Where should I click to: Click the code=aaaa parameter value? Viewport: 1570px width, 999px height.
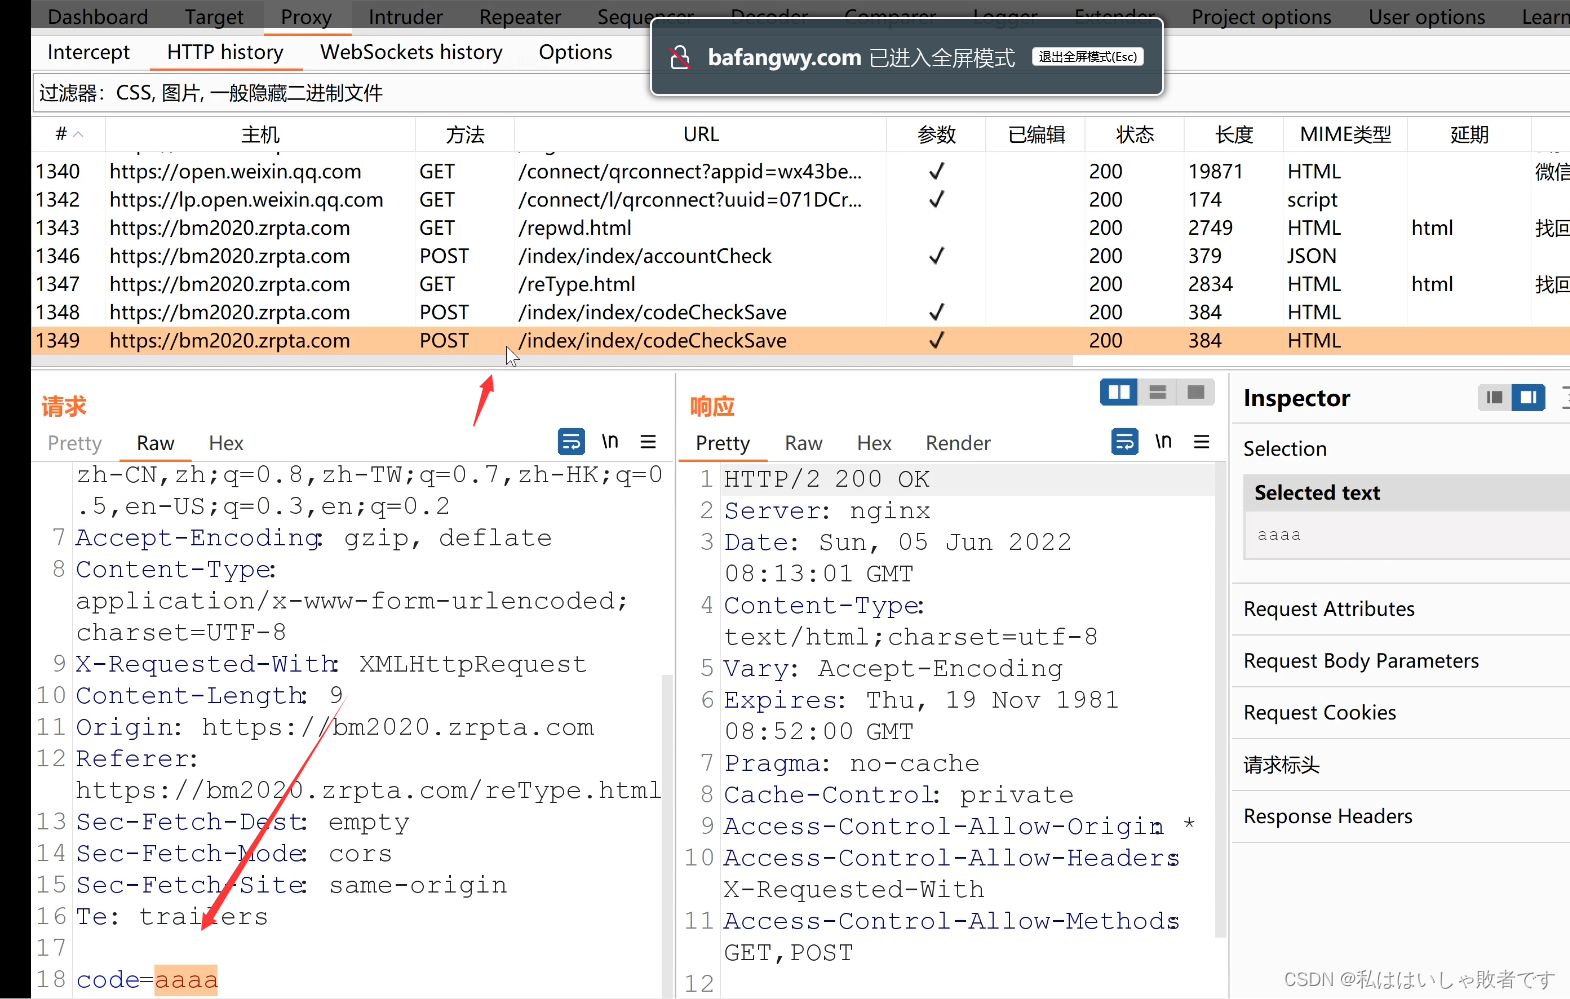click(x=186, y=980)
